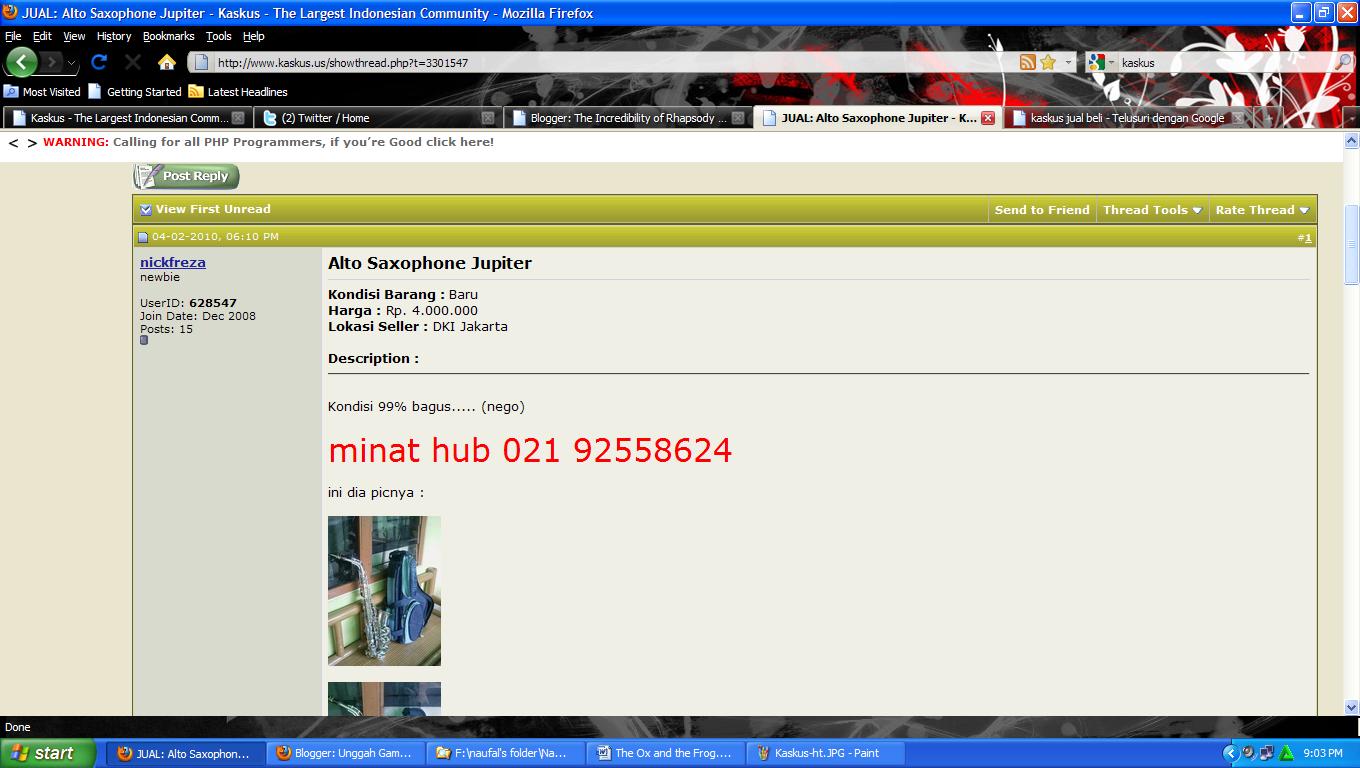Open a new tab with plus button

click(1267, 118)
